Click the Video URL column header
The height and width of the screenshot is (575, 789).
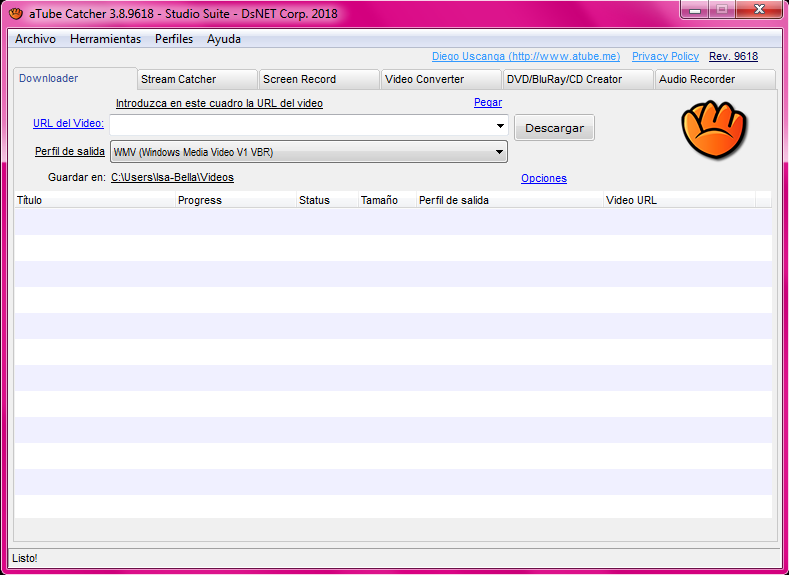click(x=679, y=200)
